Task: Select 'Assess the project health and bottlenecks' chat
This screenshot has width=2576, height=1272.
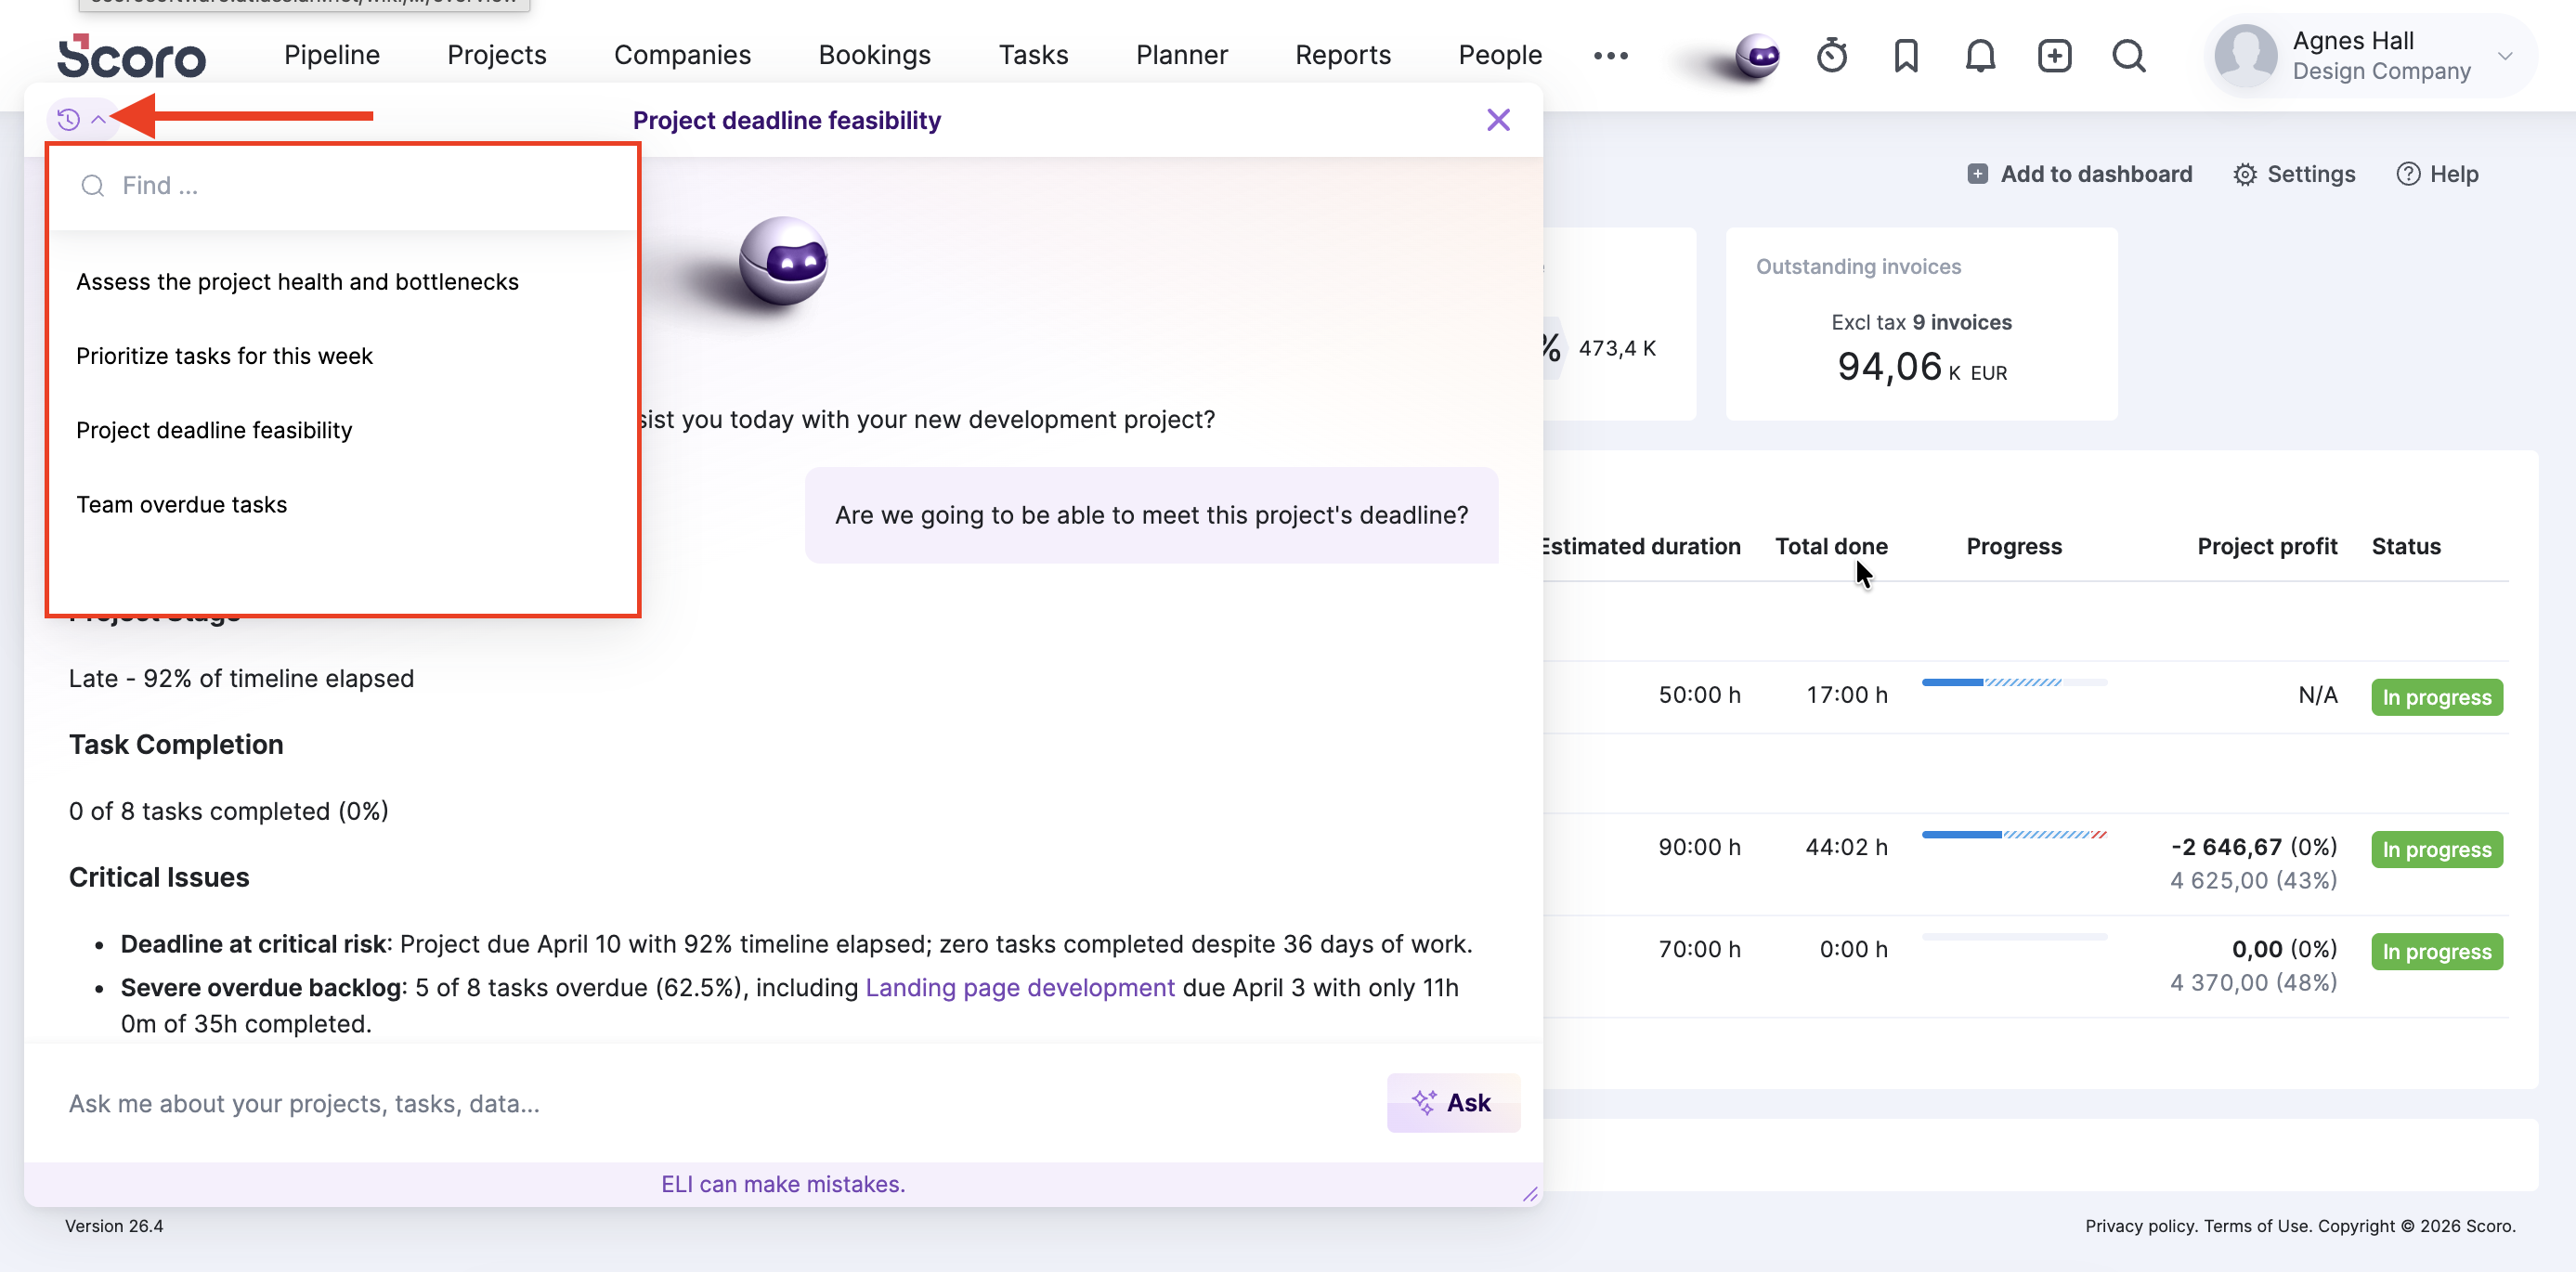Action: pyautogui.click(x=297, y=282)
